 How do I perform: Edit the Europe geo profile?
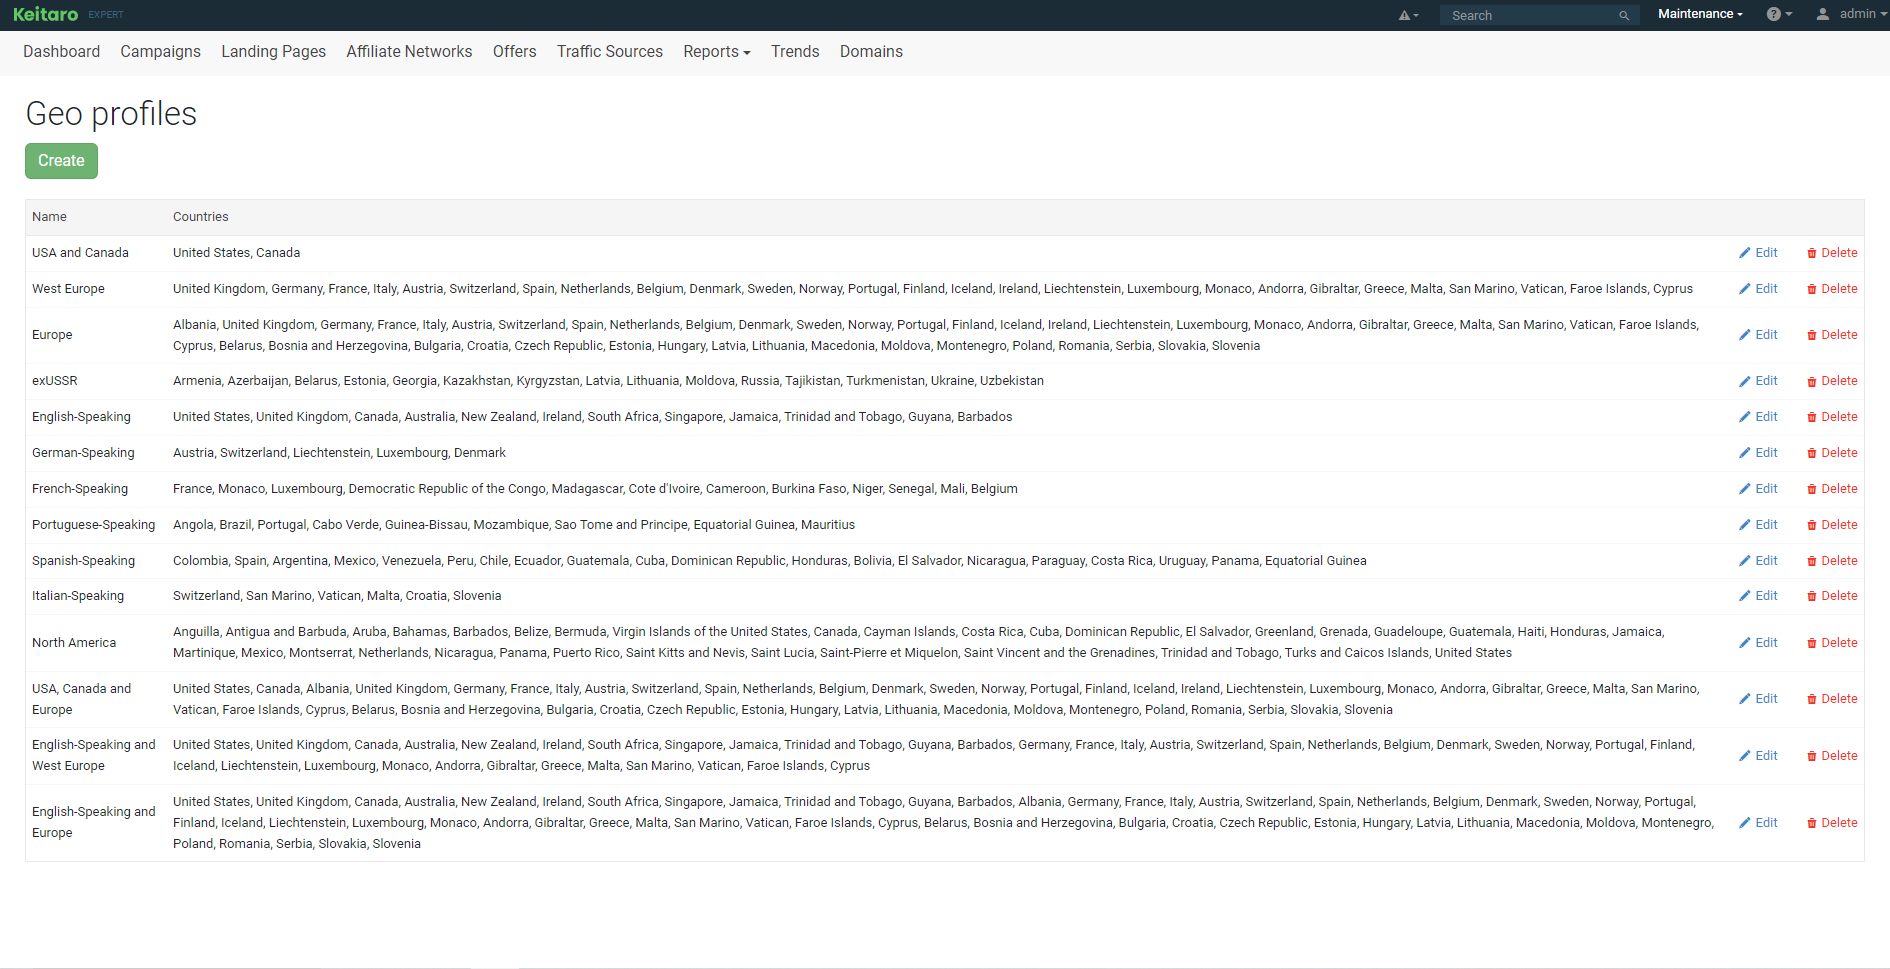[1758, 335]
